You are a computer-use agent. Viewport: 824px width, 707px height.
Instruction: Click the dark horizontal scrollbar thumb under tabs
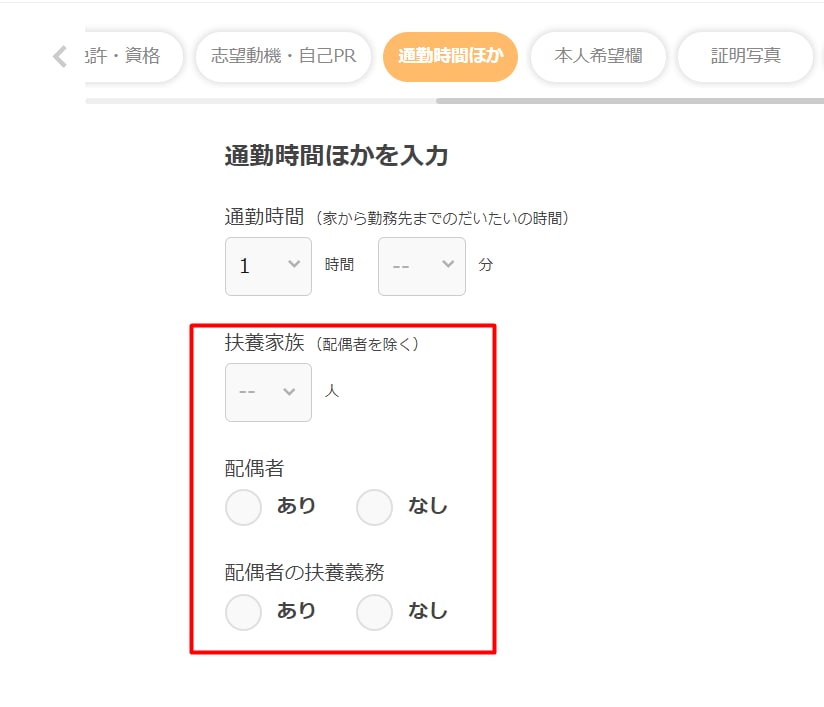(628, 100)
